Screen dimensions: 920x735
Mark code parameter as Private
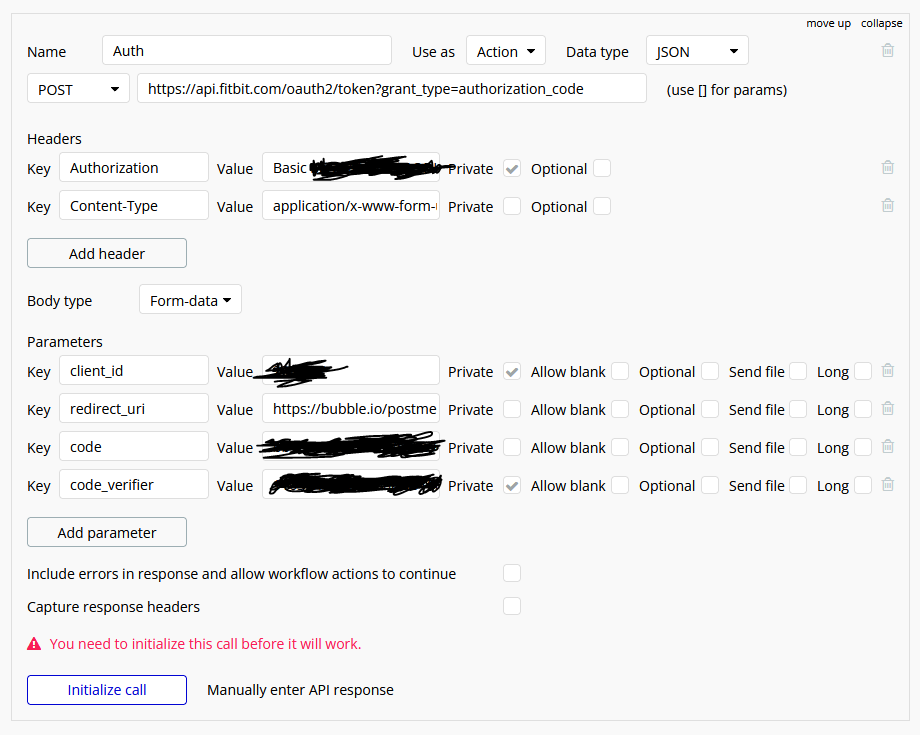tap(512, 448)
